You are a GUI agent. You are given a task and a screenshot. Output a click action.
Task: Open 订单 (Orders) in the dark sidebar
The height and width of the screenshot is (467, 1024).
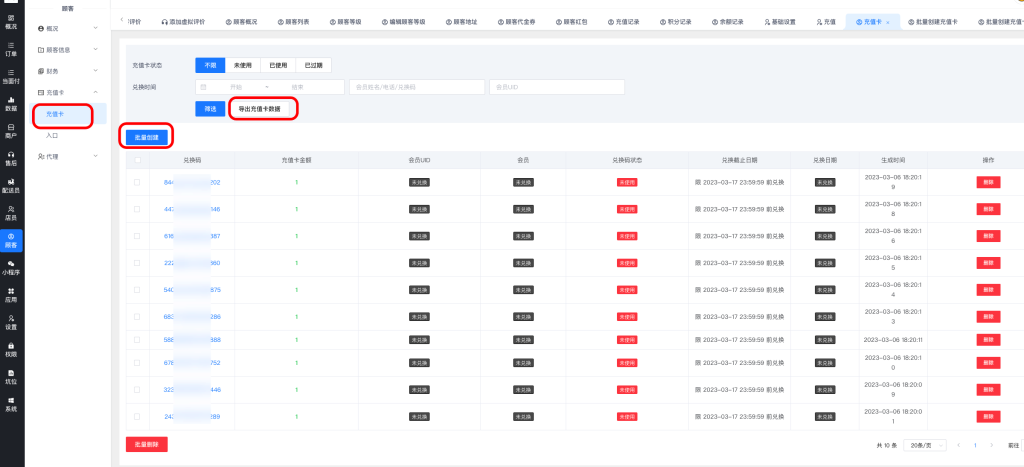11,48
